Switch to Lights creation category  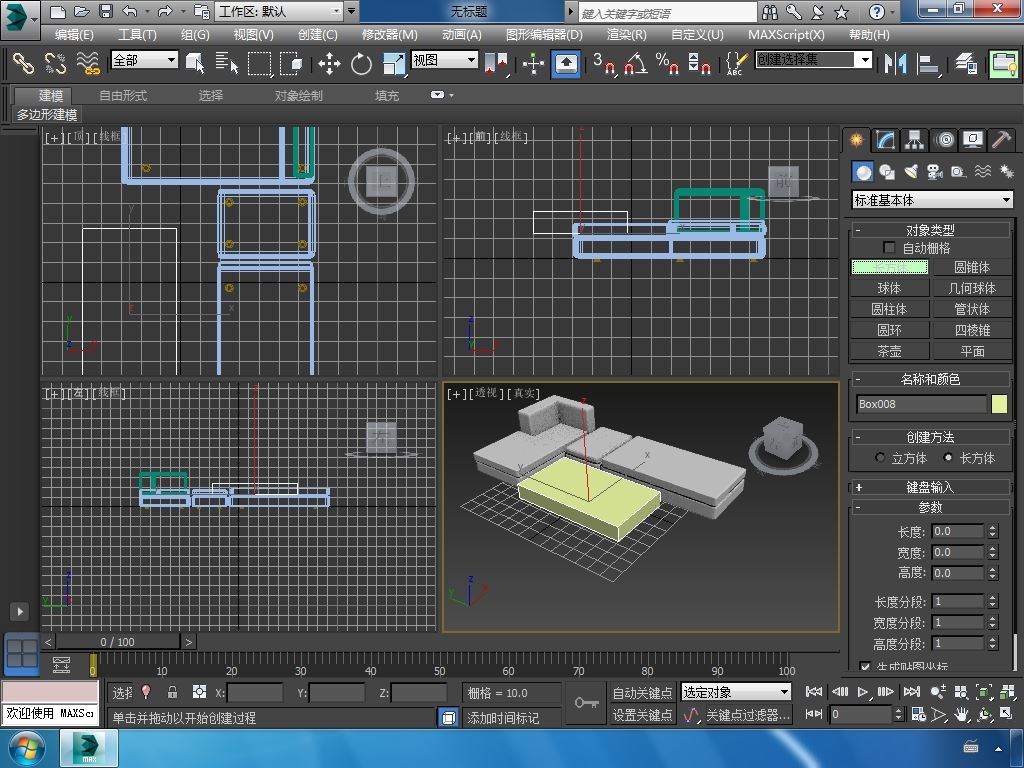(910, 172)
